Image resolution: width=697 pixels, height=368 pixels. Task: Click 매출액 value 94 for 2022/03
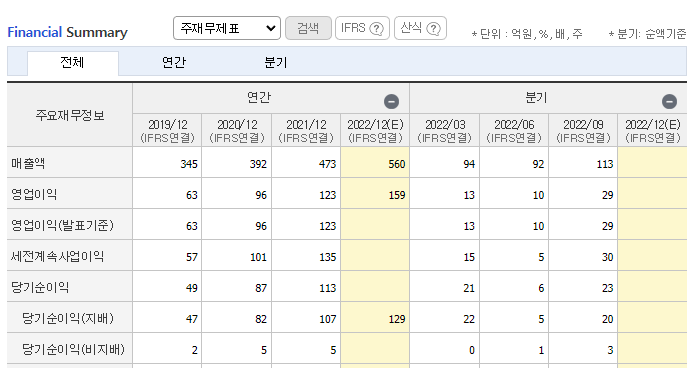[x=469, y=164]
